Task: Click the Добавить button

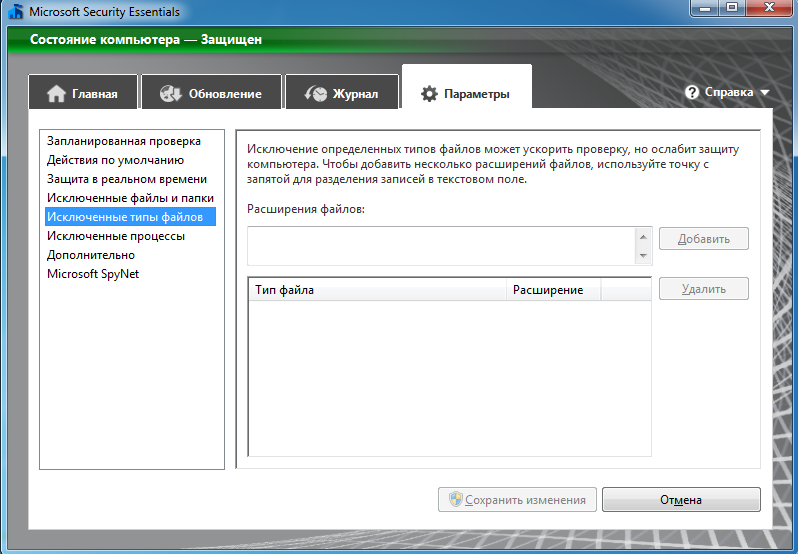Action: pyautogui.click(x=704, y=239)
